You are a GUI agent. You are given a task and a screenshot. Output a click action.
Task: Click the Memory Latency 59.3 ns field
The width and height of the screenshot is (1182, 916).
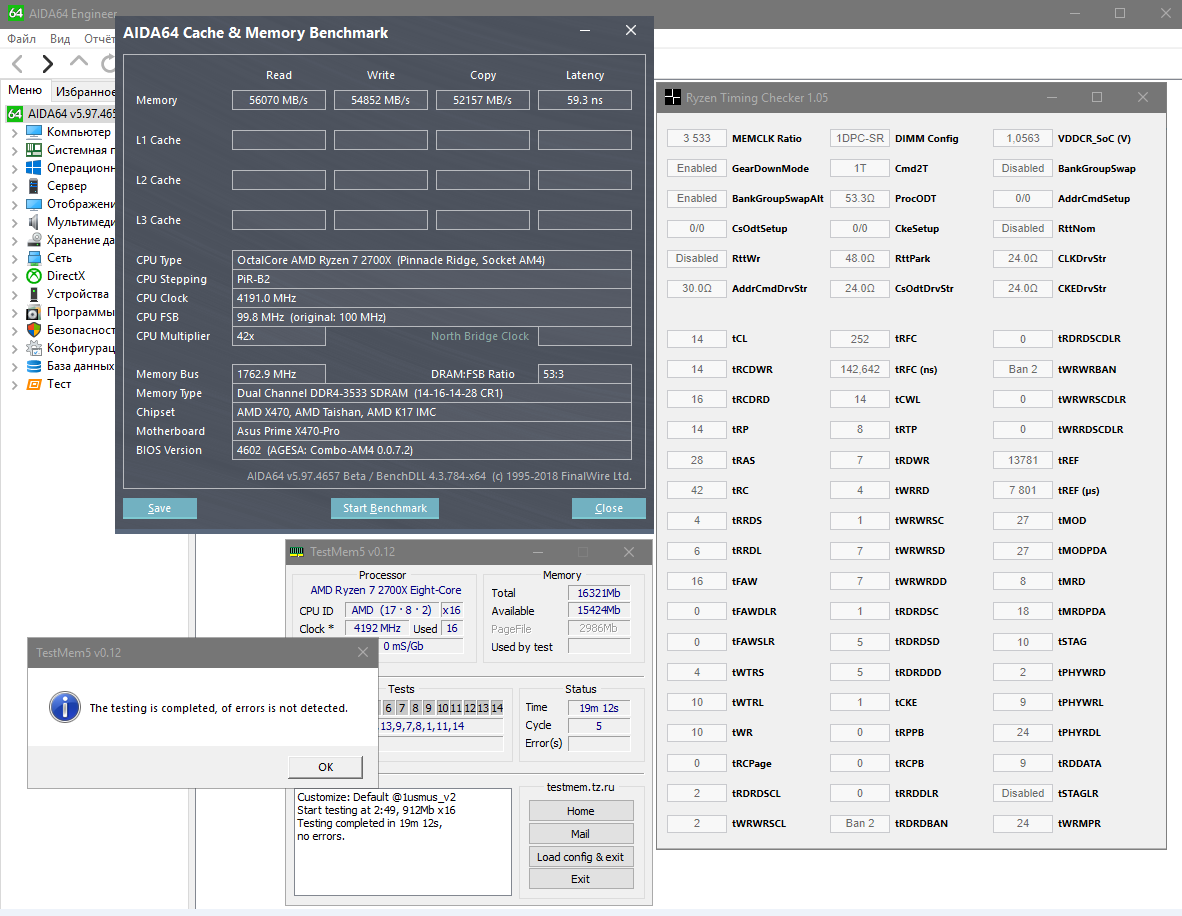click(x=585, y=100)
